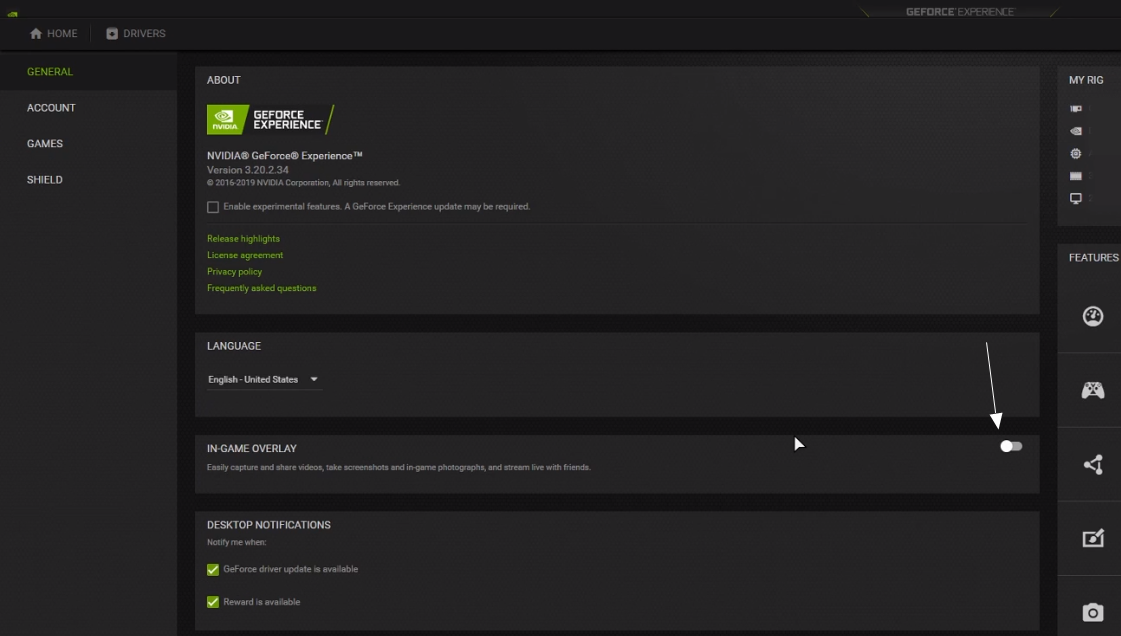Open the gamepad controller feature icon
Screen dimensions: 1121x636
pos(1092,390)
